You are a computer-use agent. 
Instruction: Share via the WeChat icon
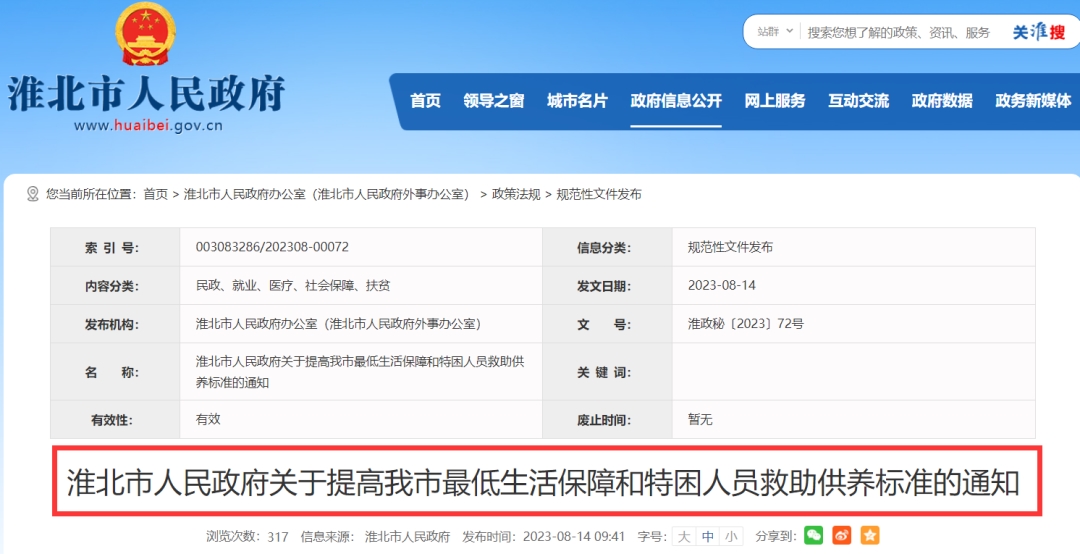(x=813, y=535)
